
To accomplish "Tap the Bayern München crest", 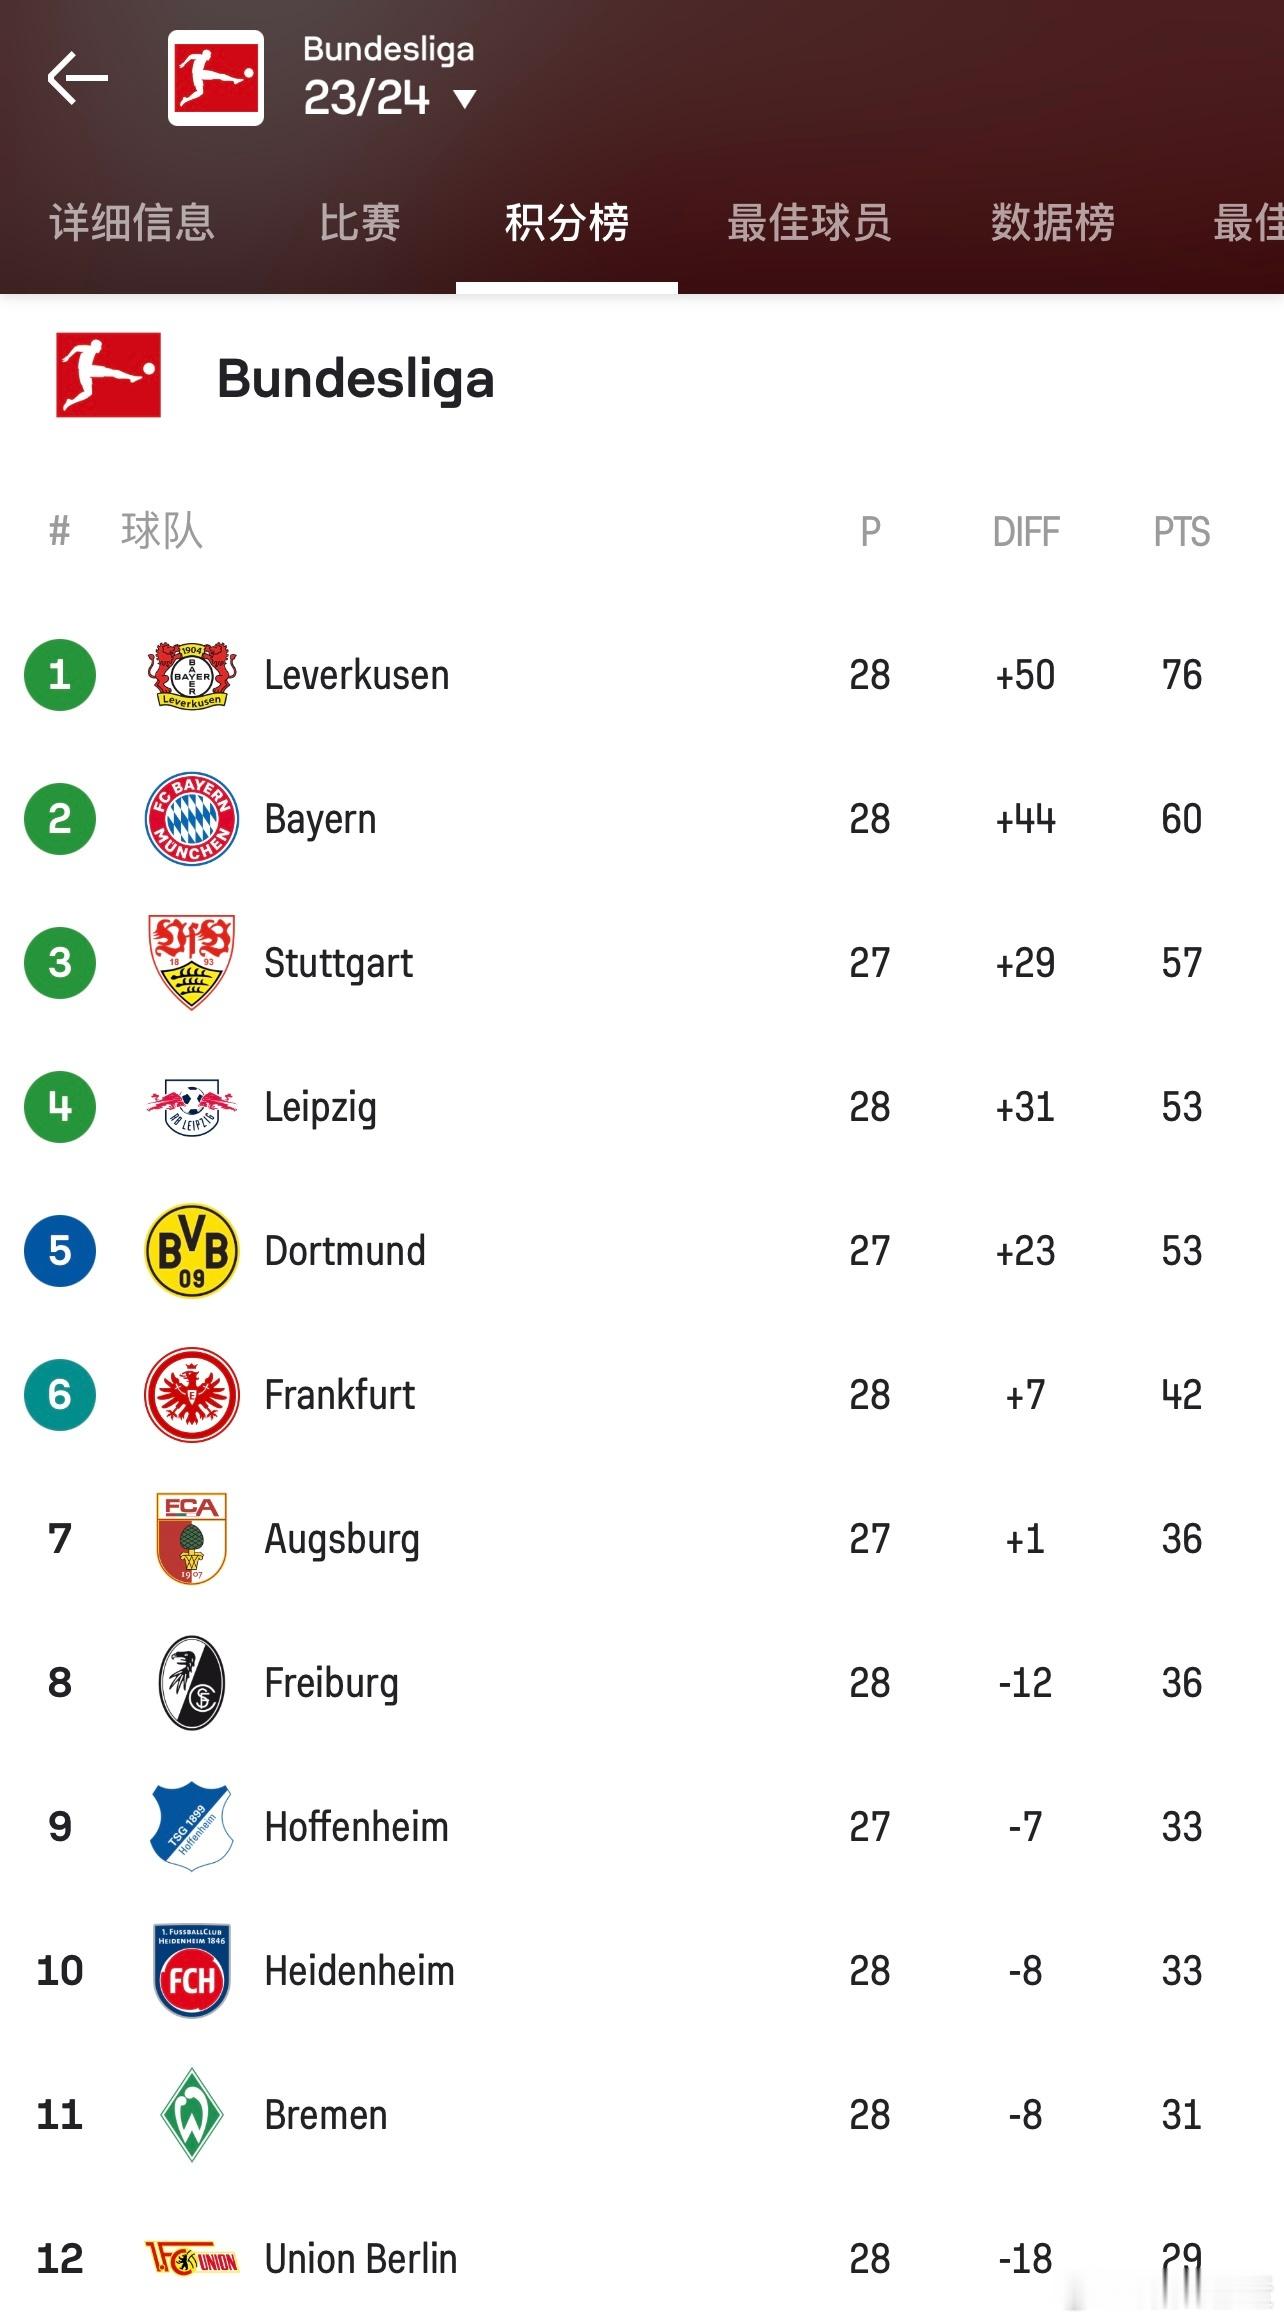I will [x=192, y=819].
